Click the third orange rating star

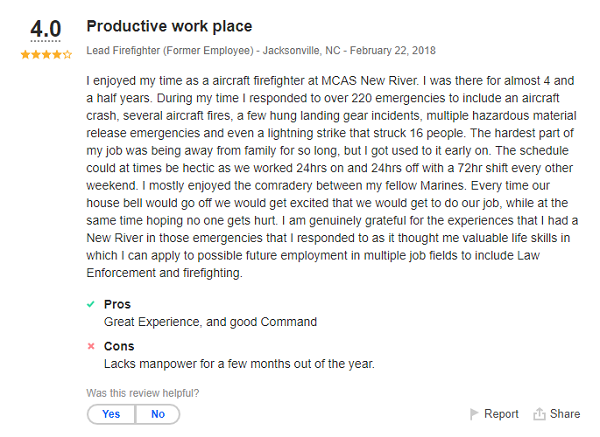[46, 54]
